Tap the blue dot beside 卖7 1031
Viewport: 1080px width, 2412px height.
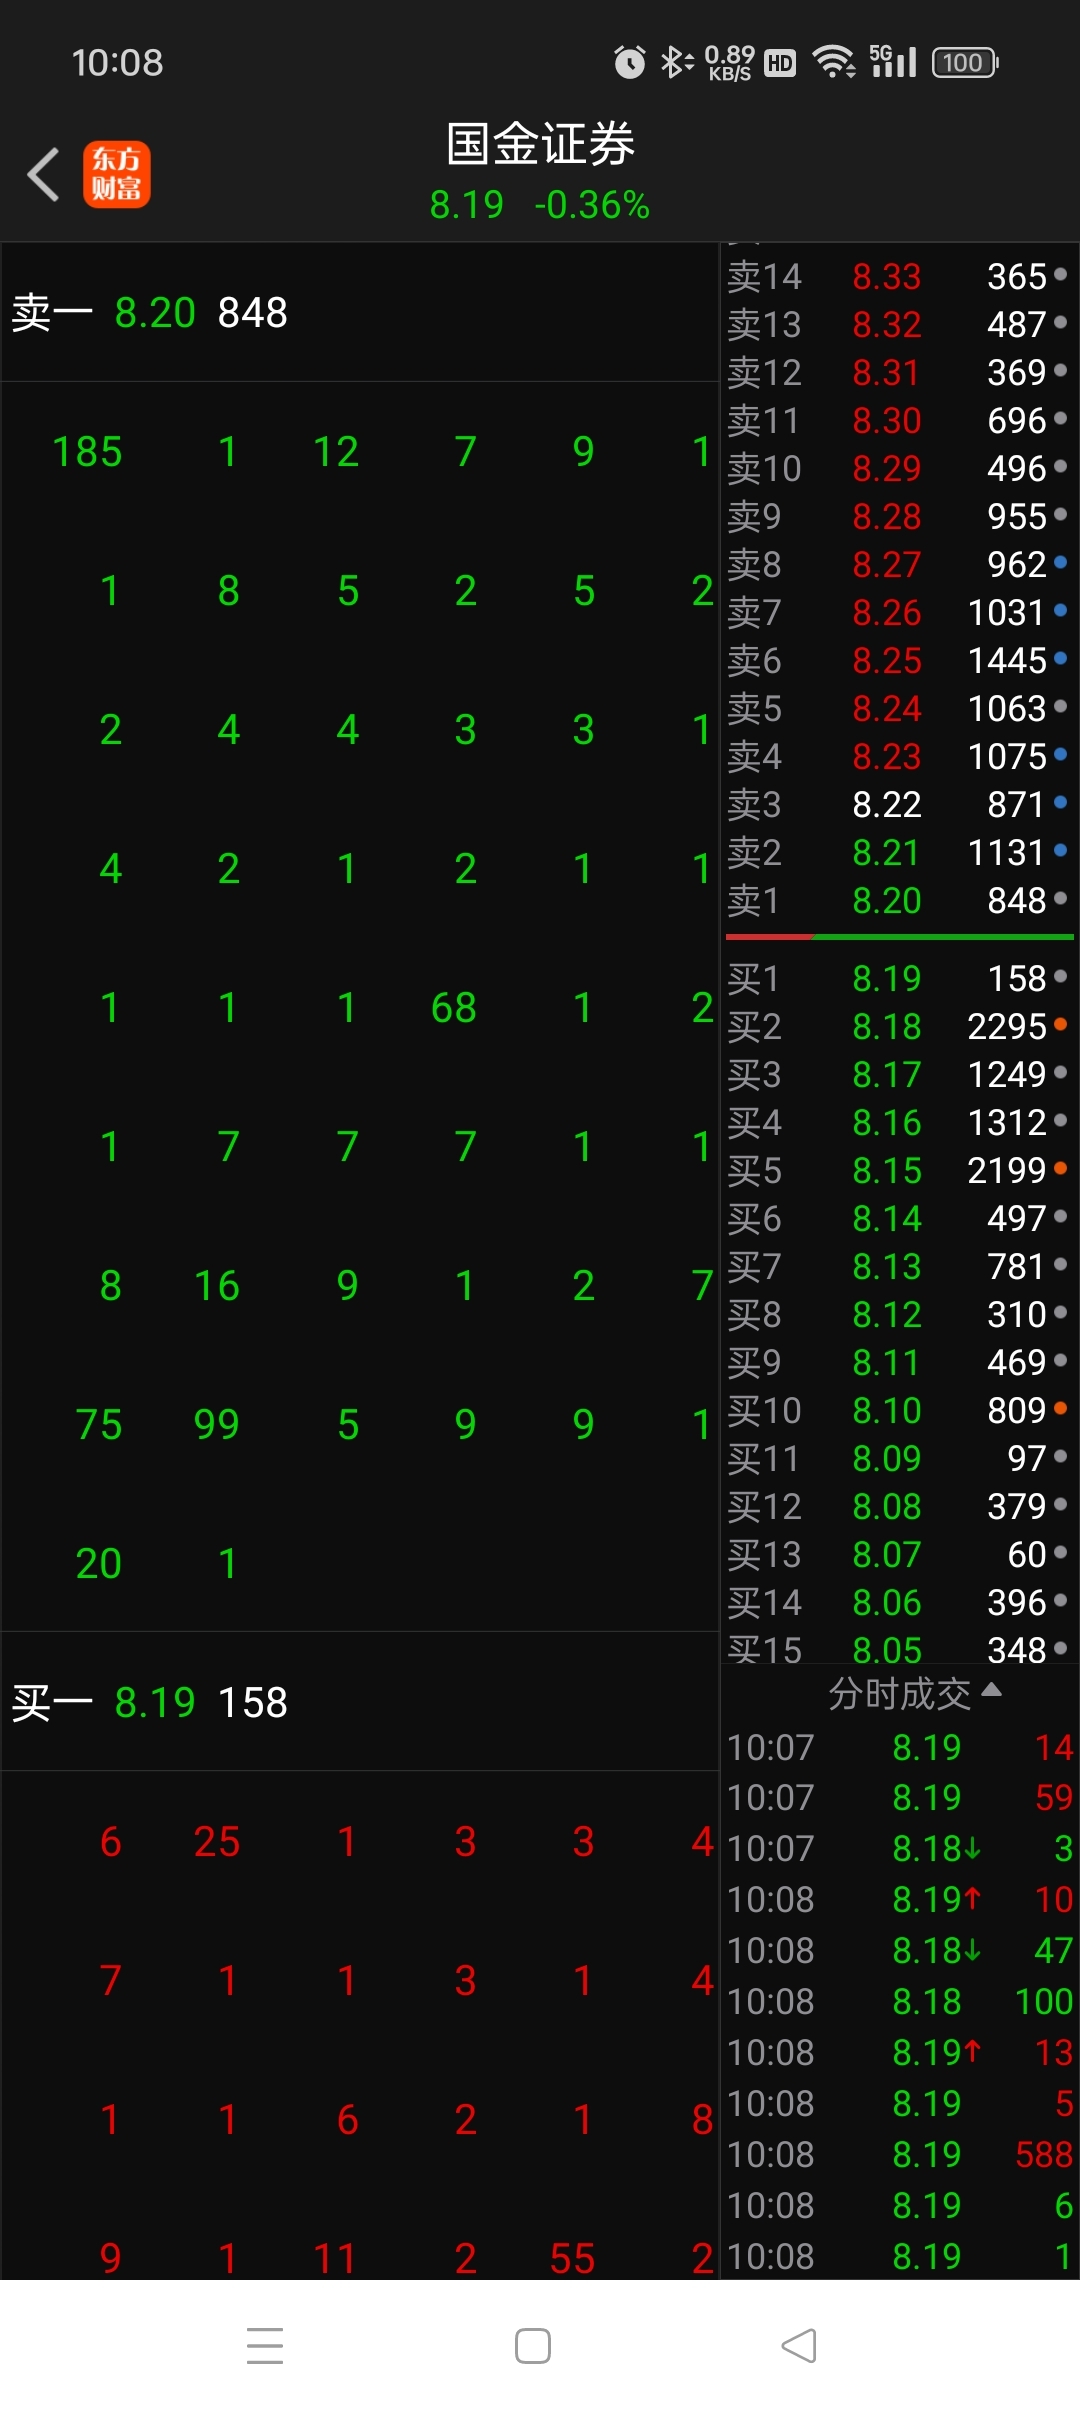click(x=1060, y=610)
